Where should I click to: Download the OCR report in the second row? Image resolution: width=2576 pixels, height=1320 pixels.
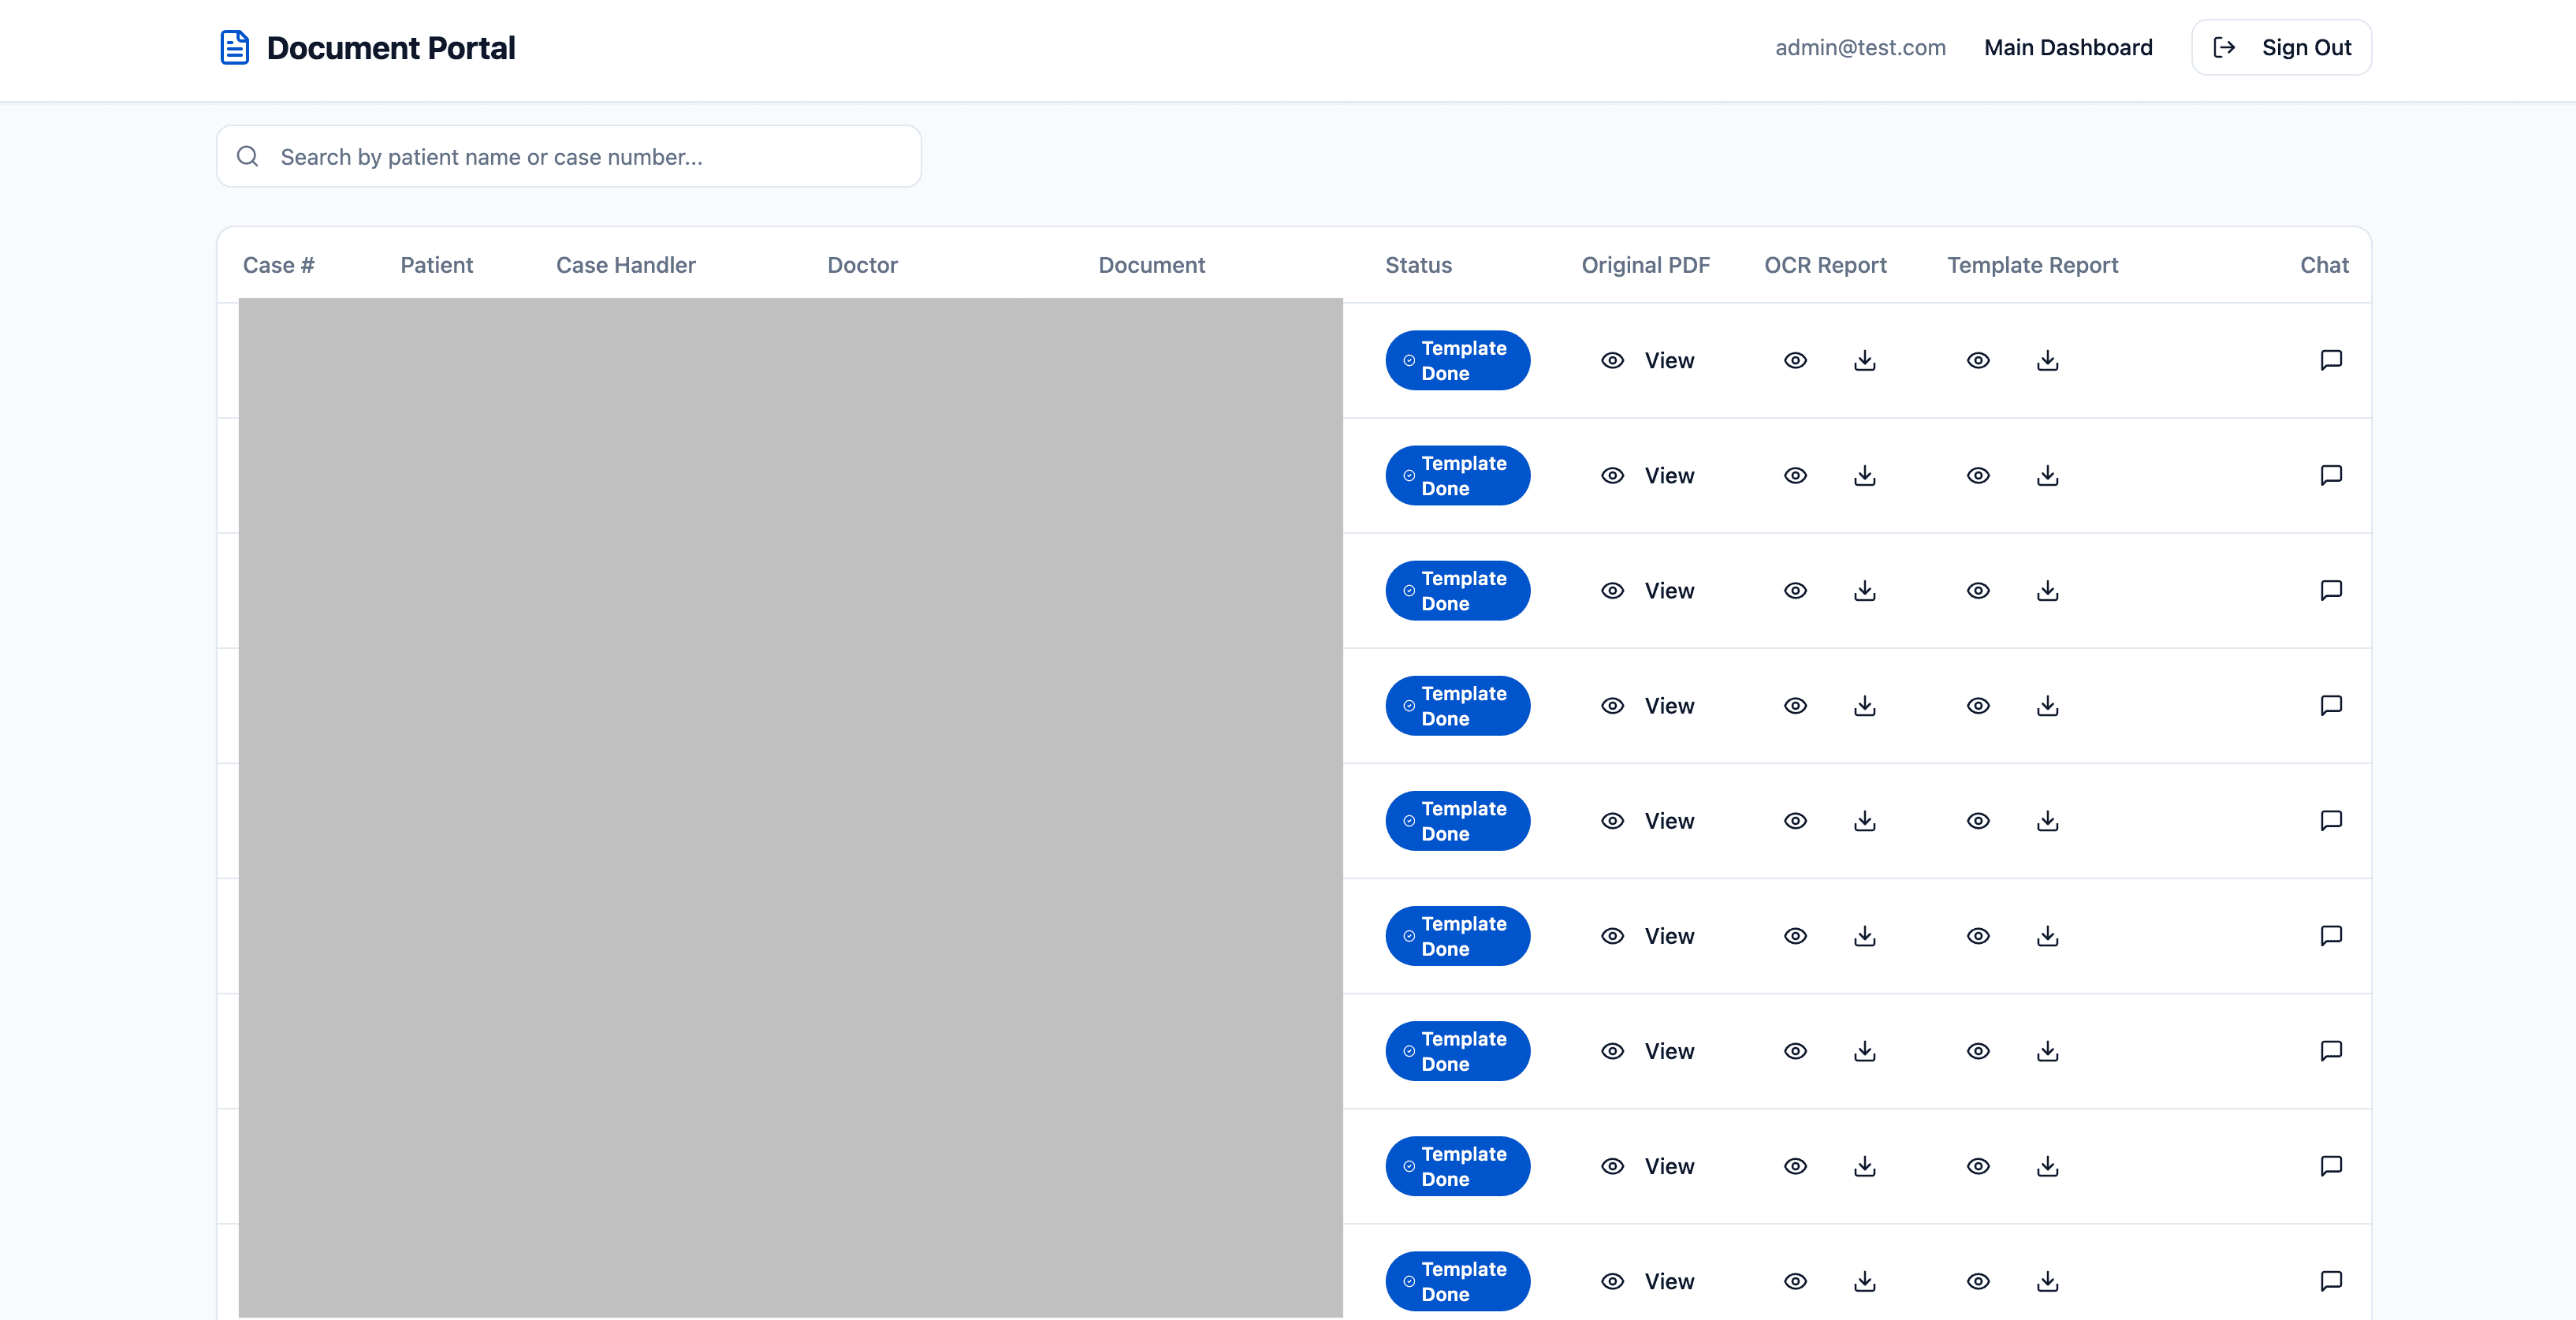click(x=1865, y=475)
